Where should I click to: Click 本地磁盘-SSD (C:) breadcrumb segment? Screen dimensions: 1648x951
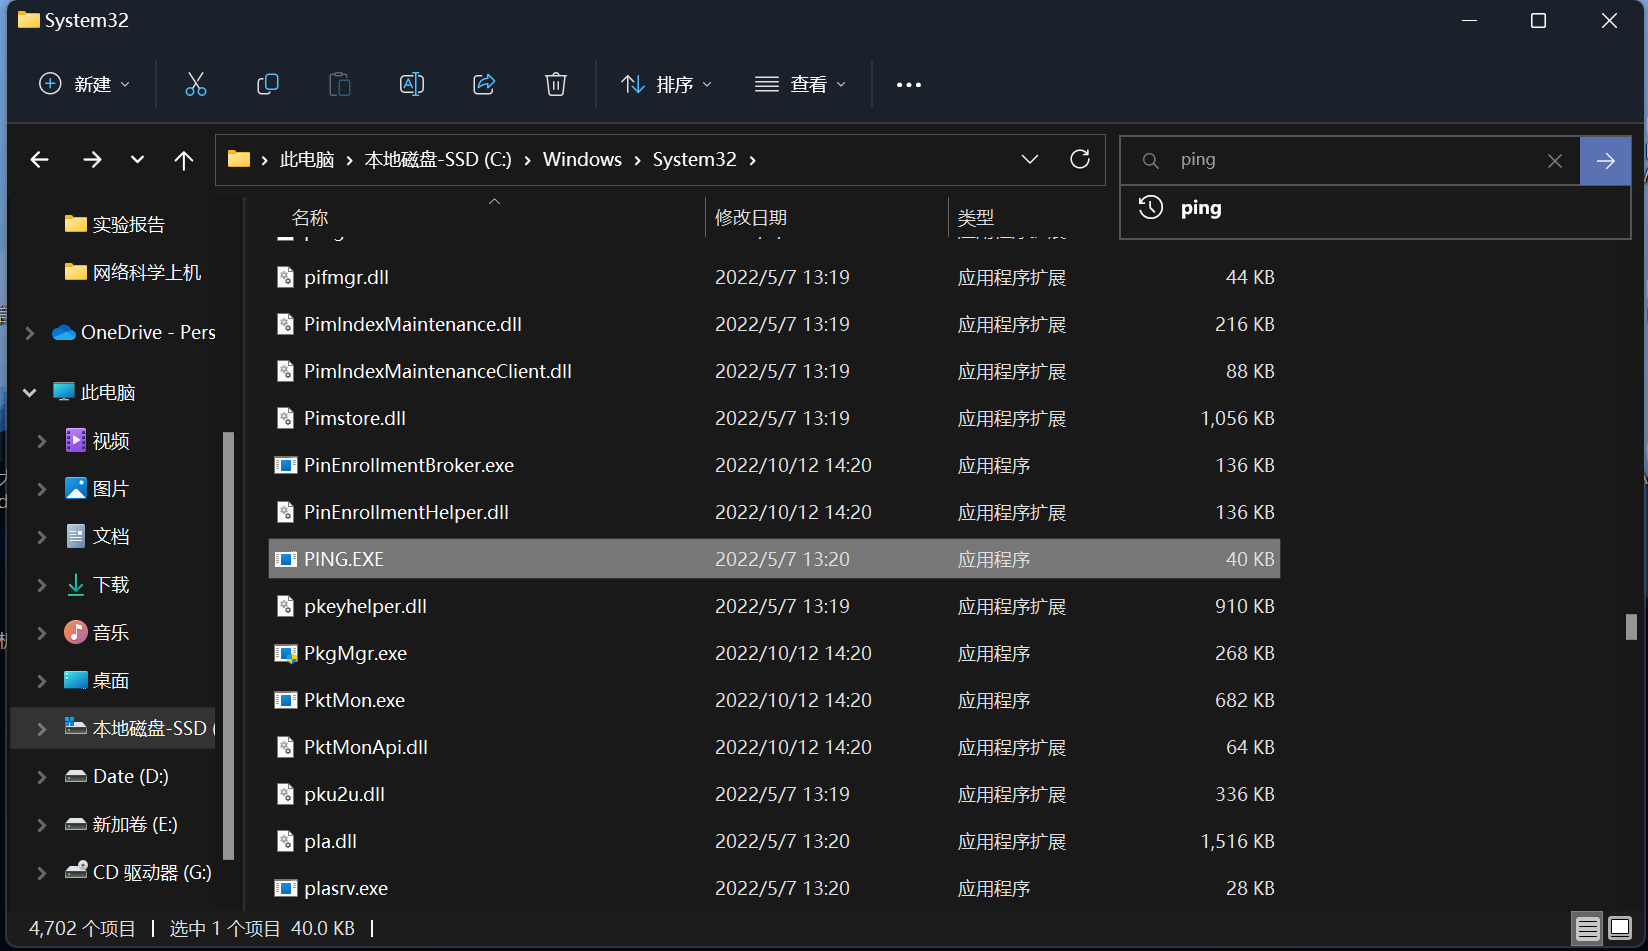click(438, 160)
